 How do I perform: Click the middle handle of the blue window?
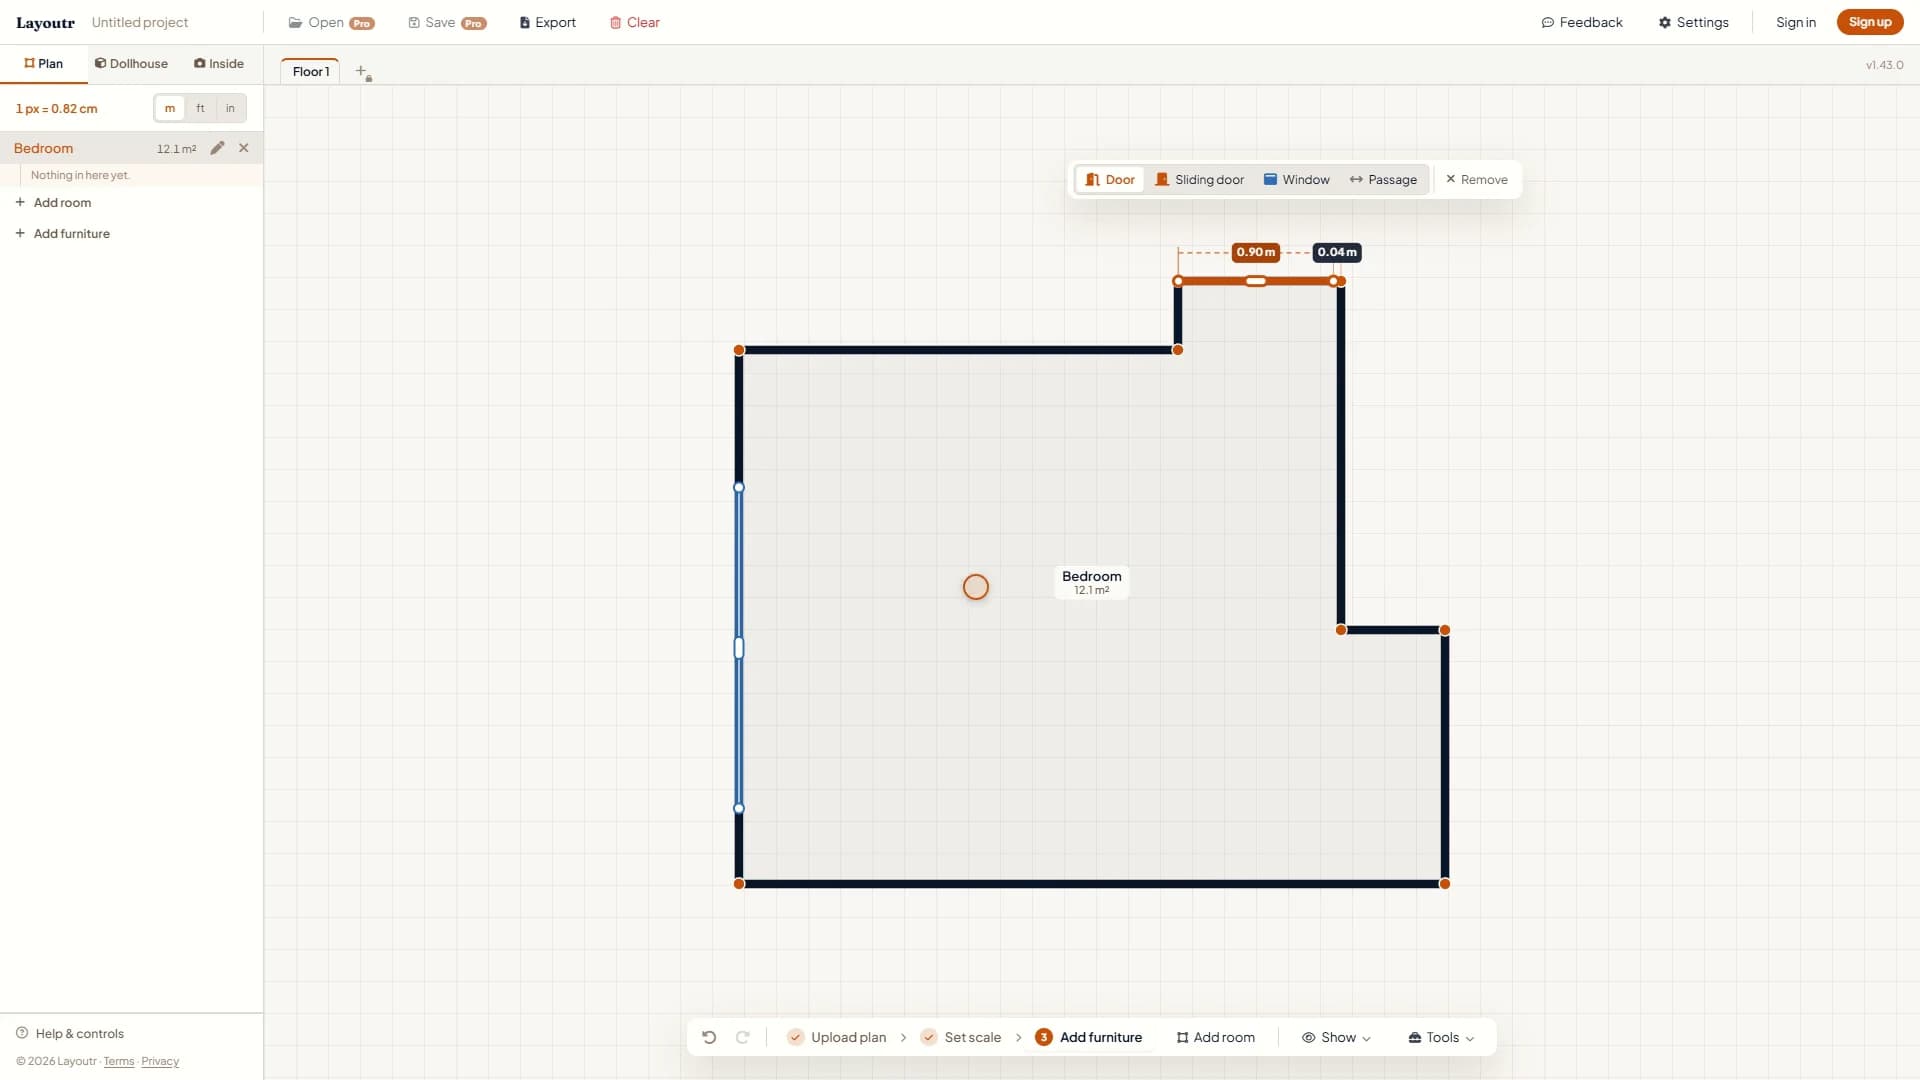(739, 648)
